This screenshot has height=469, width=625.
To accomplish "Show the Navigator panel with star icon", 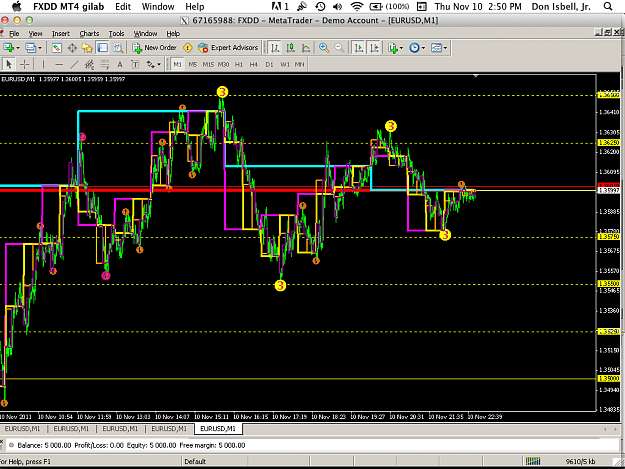I will [x=87, y=48].
